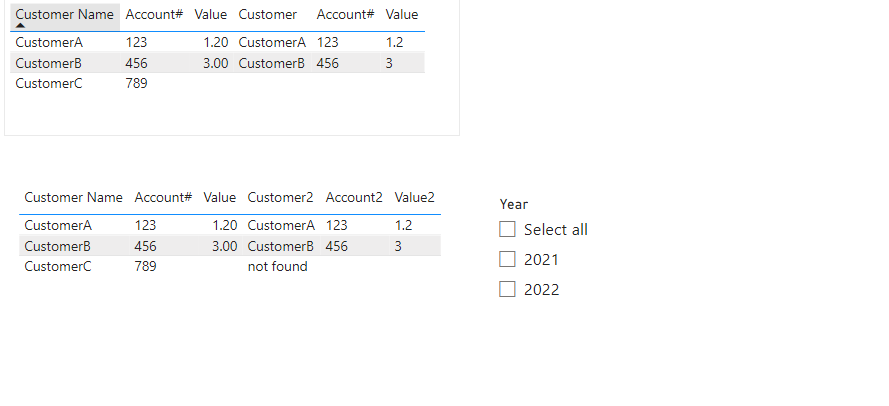Screen dimensions: 889x406
Task: Click CustomerA under Customer2 column
Action: (x=281, y=225)
